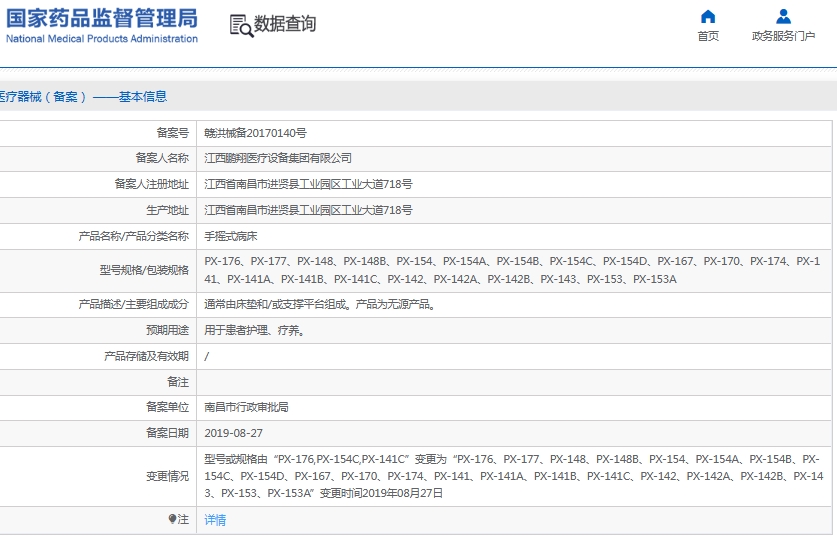Click the 型号规格/包装规格 model list value
The height and width of the screenshot is (539, 837).
click(512, 271)
